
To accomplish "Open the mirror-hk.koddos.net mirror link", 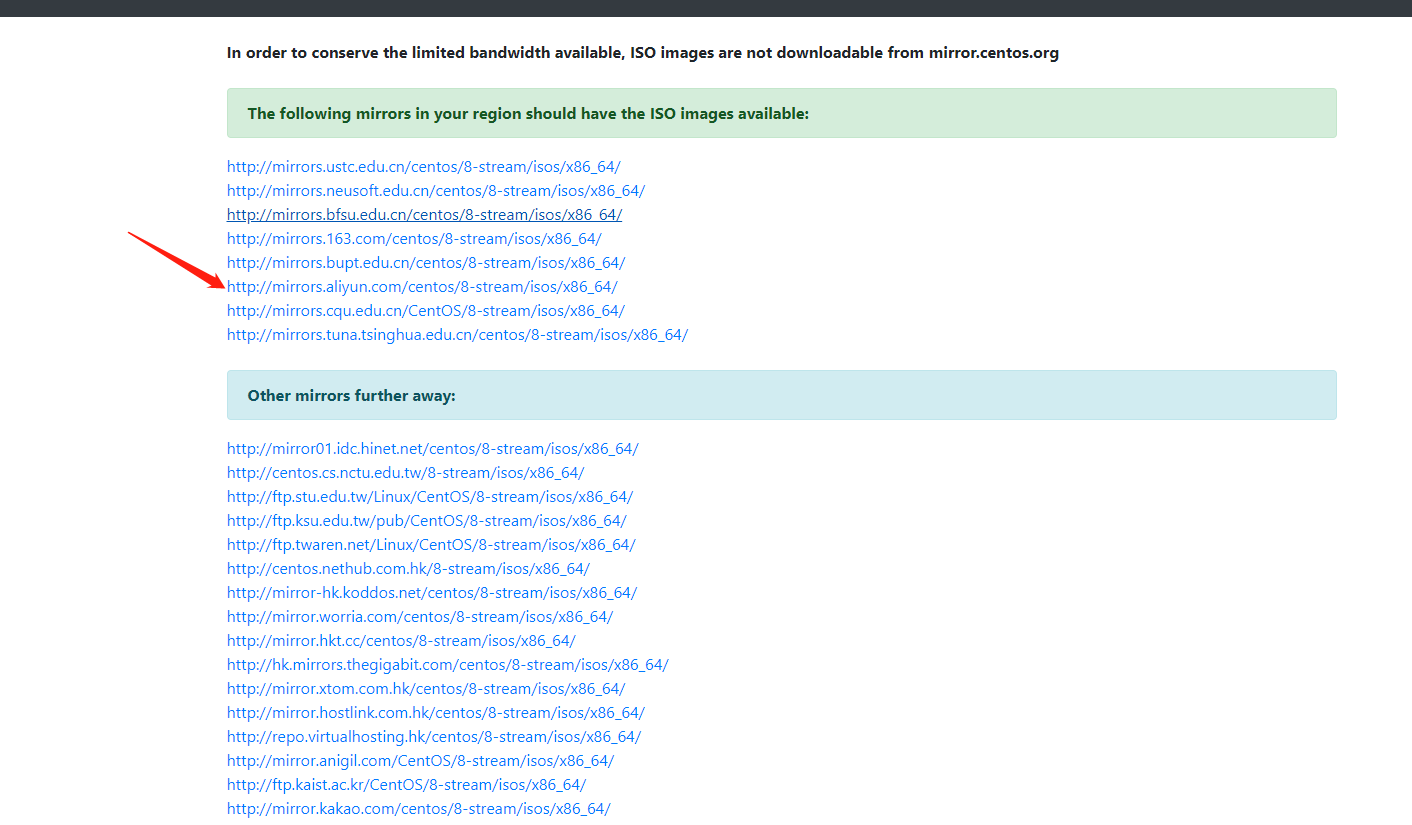I will [x=432, y=593].
